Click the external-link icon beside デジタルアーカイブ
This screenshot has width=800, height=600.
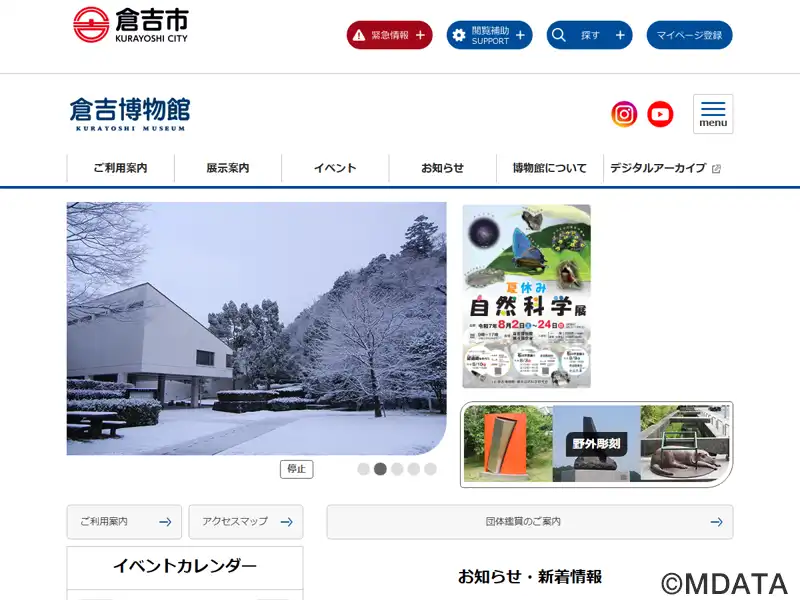click(716, 169)
